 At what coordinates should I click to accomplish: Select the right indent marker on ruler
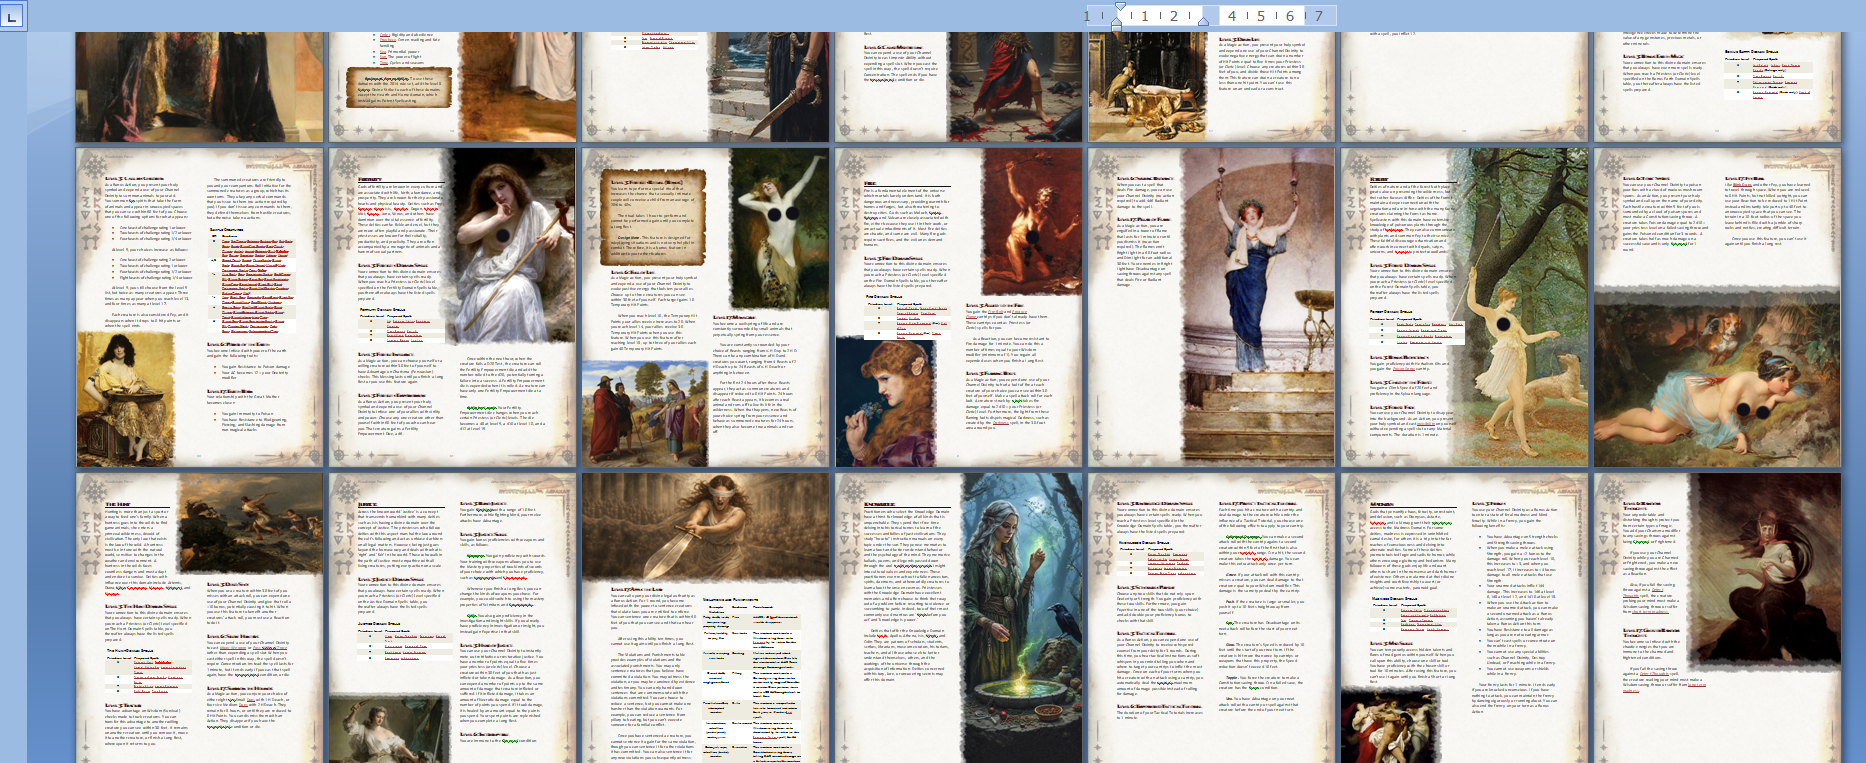(x=1203, y=20)
